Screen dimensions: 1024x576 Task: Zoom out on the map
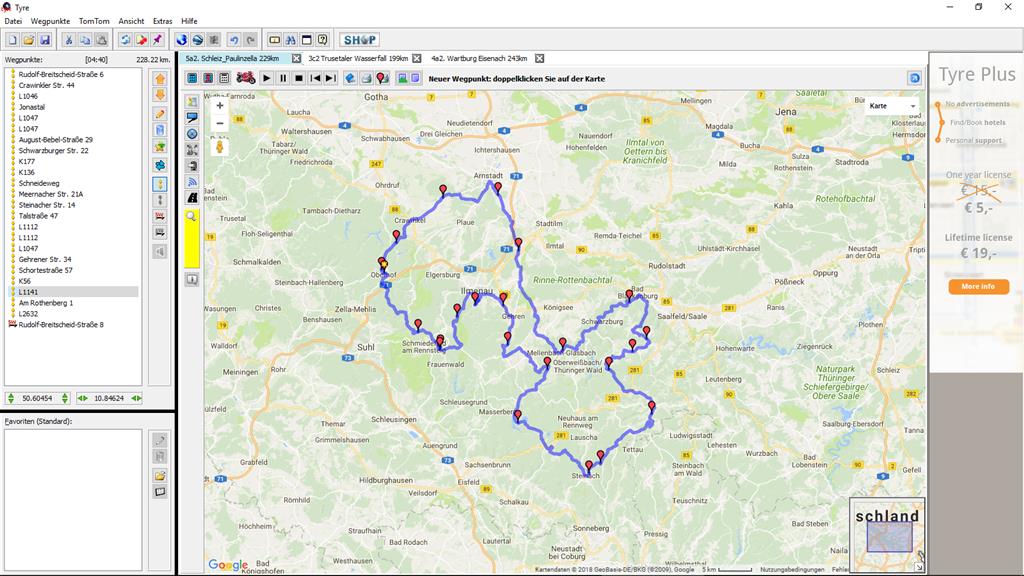click(220, 123)
